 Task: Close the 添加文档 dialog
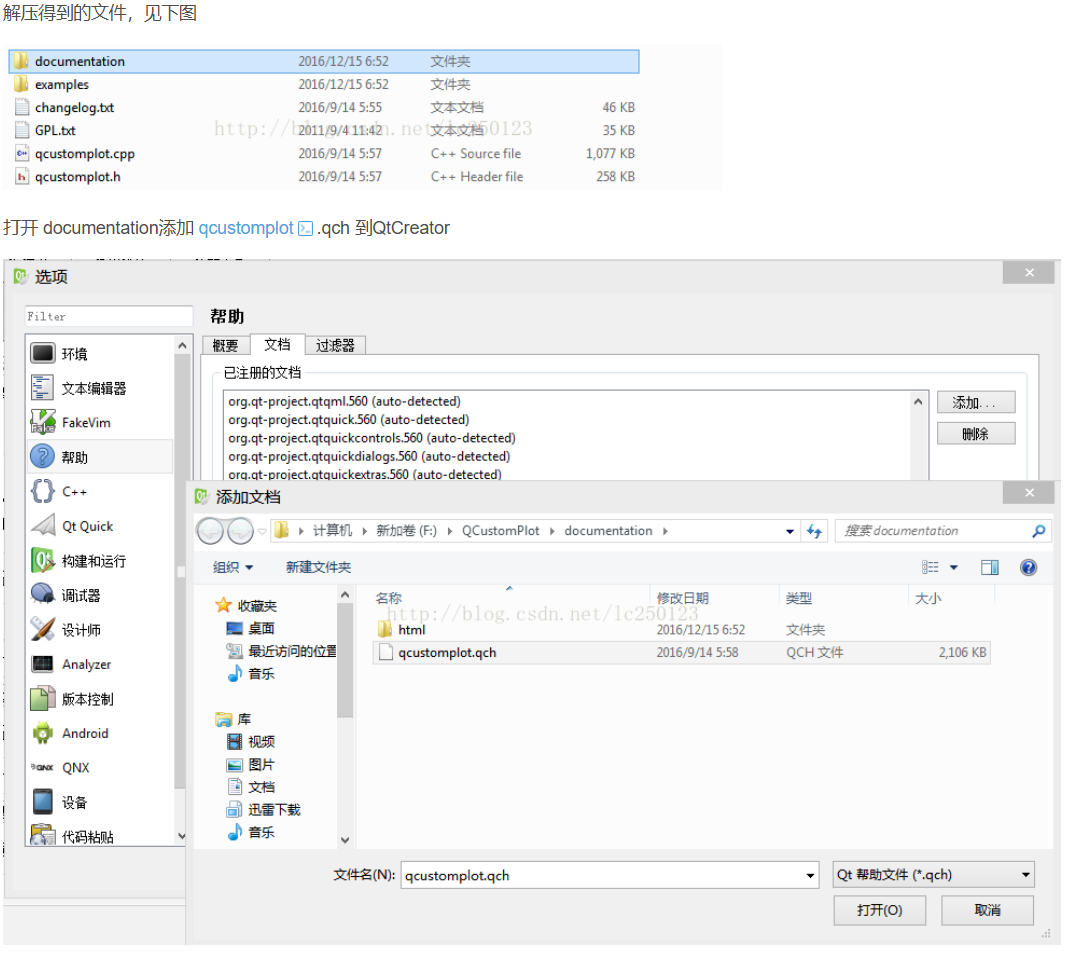coord(1029,492)
